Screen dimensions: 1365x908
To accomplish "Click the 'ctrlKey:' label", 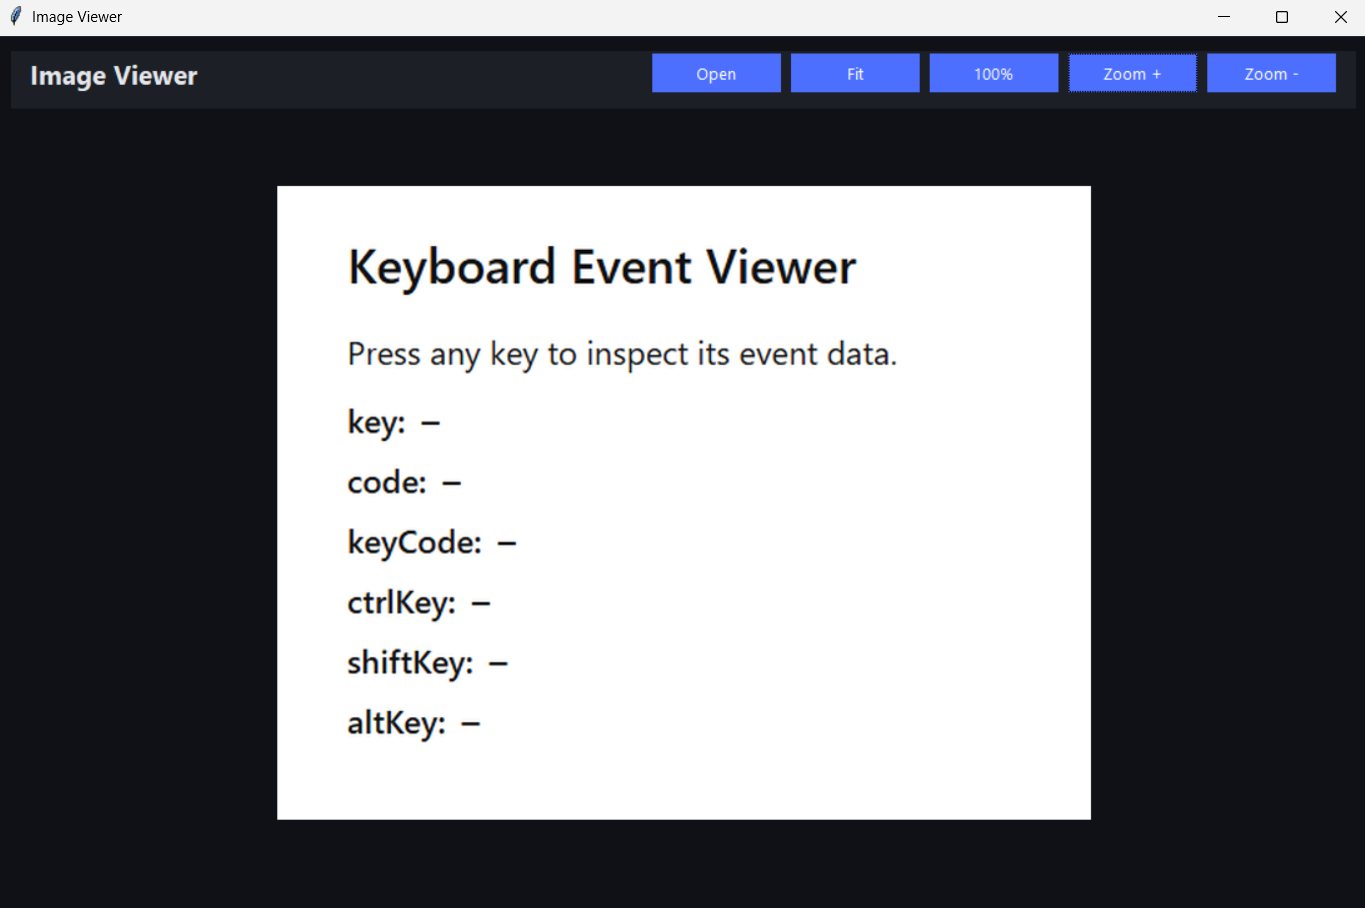I will [401, 603].
